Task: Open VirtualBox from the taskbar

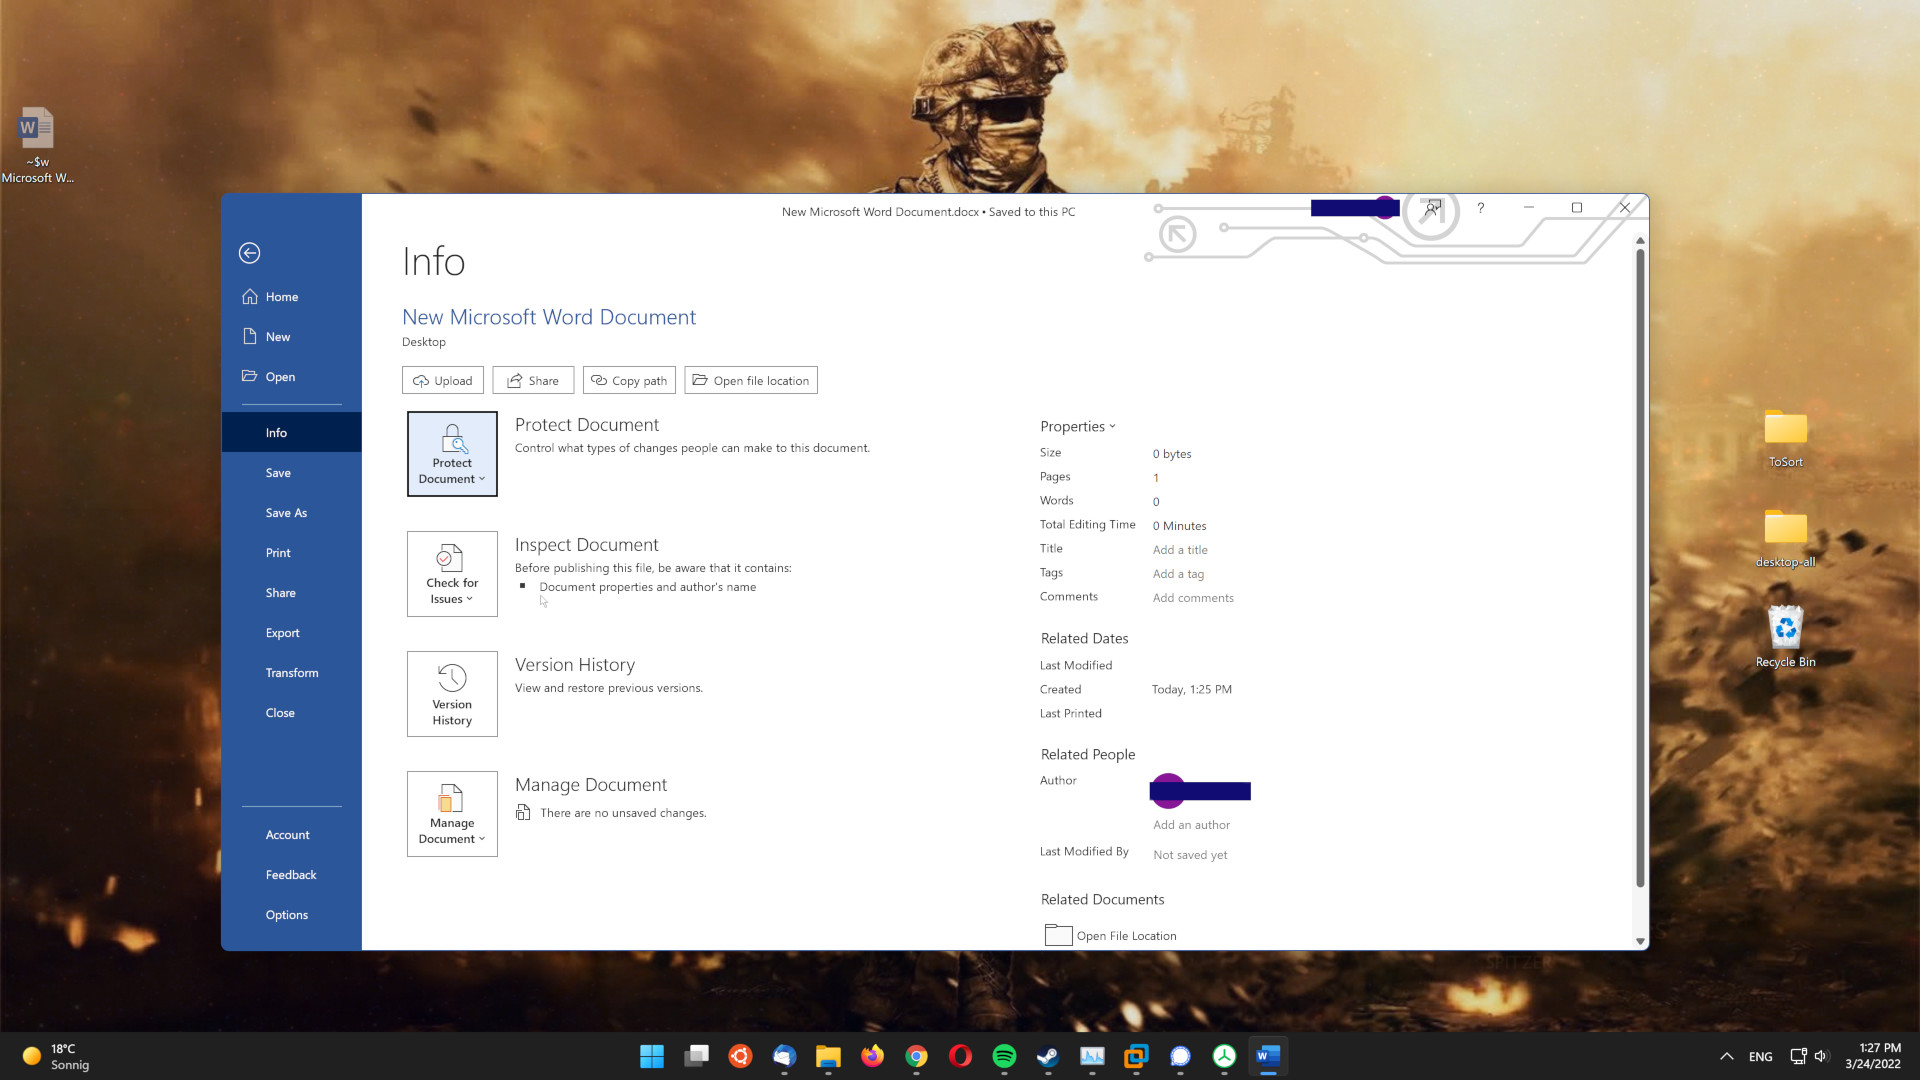Action: pos(1136,1056)
